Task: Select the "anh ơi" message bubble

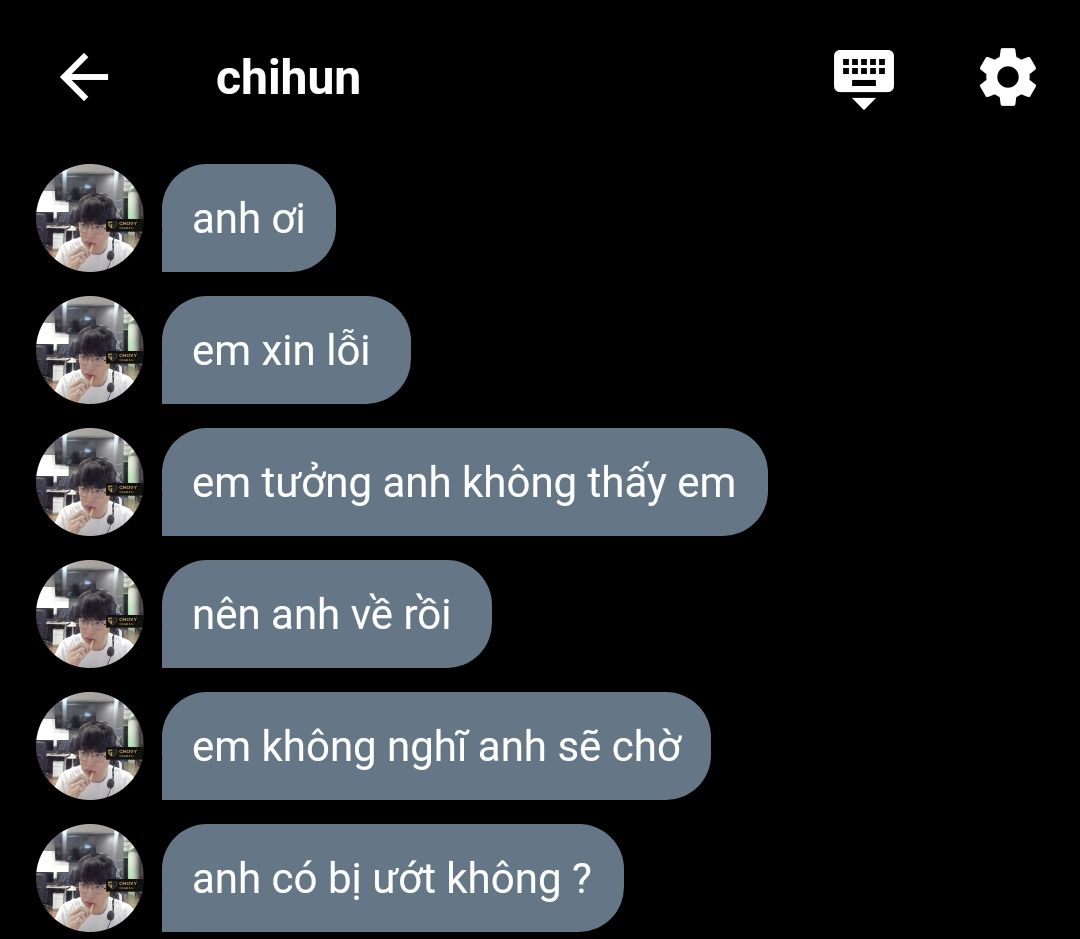Action: click(249, 218)
